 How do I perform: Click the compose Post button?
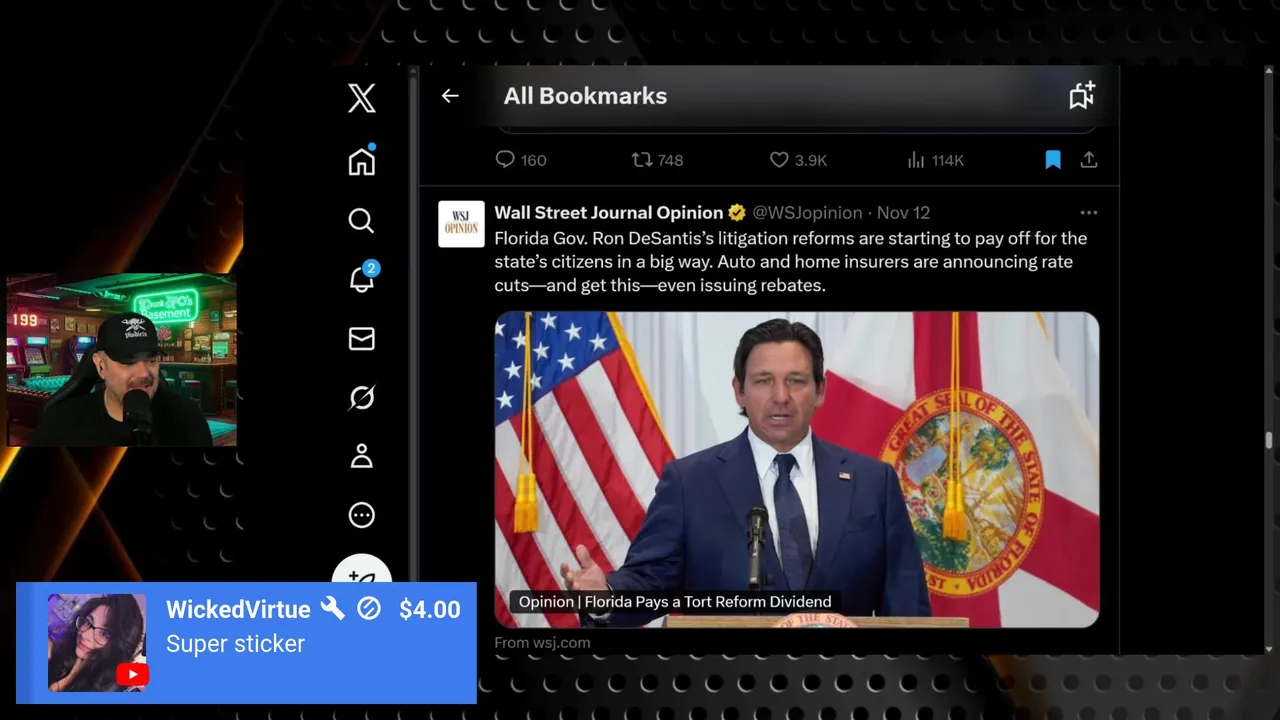[362, 572]
